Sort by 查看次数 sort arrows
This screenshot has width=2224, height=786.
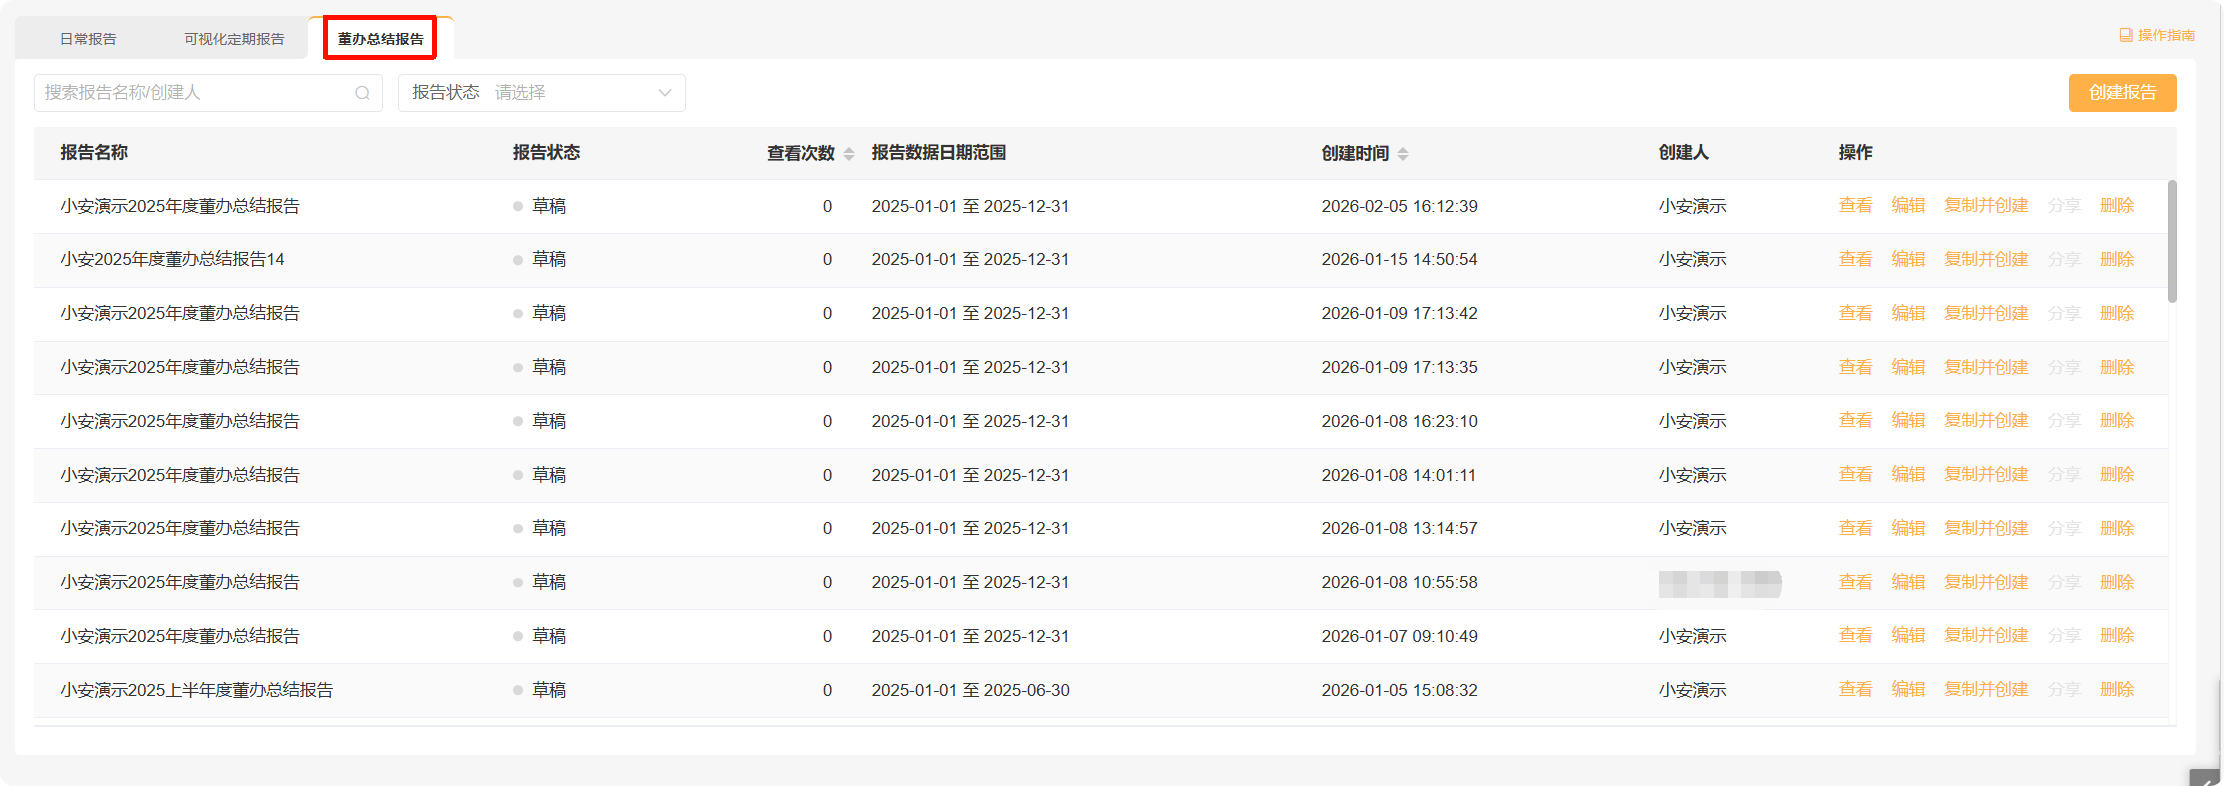tap(849, 154)
